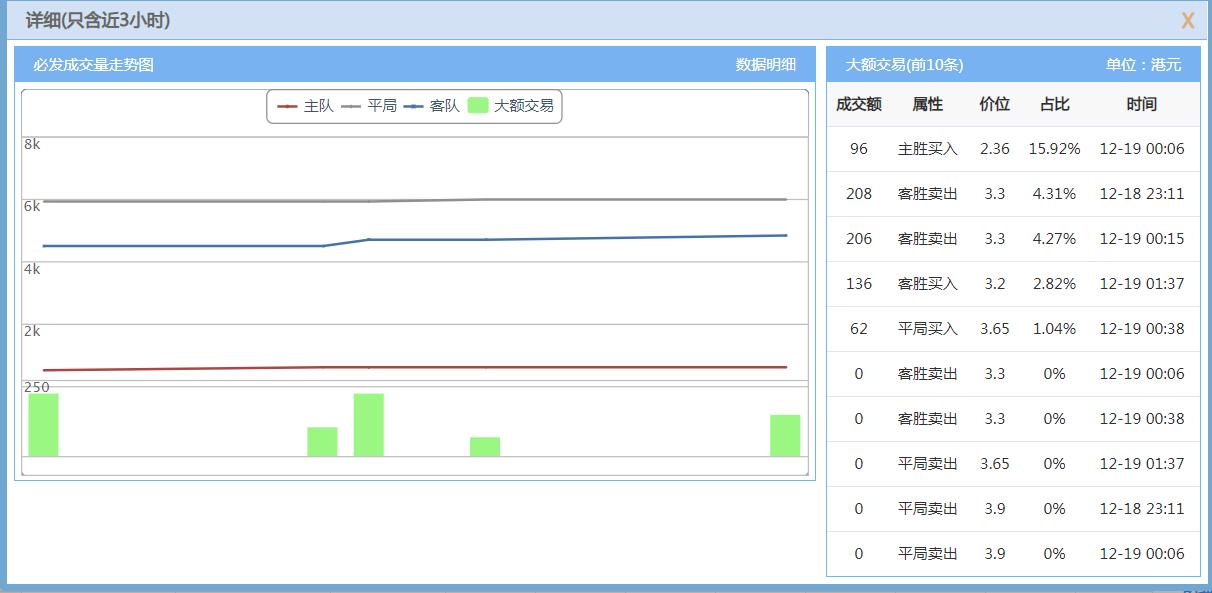Image resolution: width=1212 pixels, height=593 pixels.
Task: Click the 价位 column header
Action: point(994,104)
